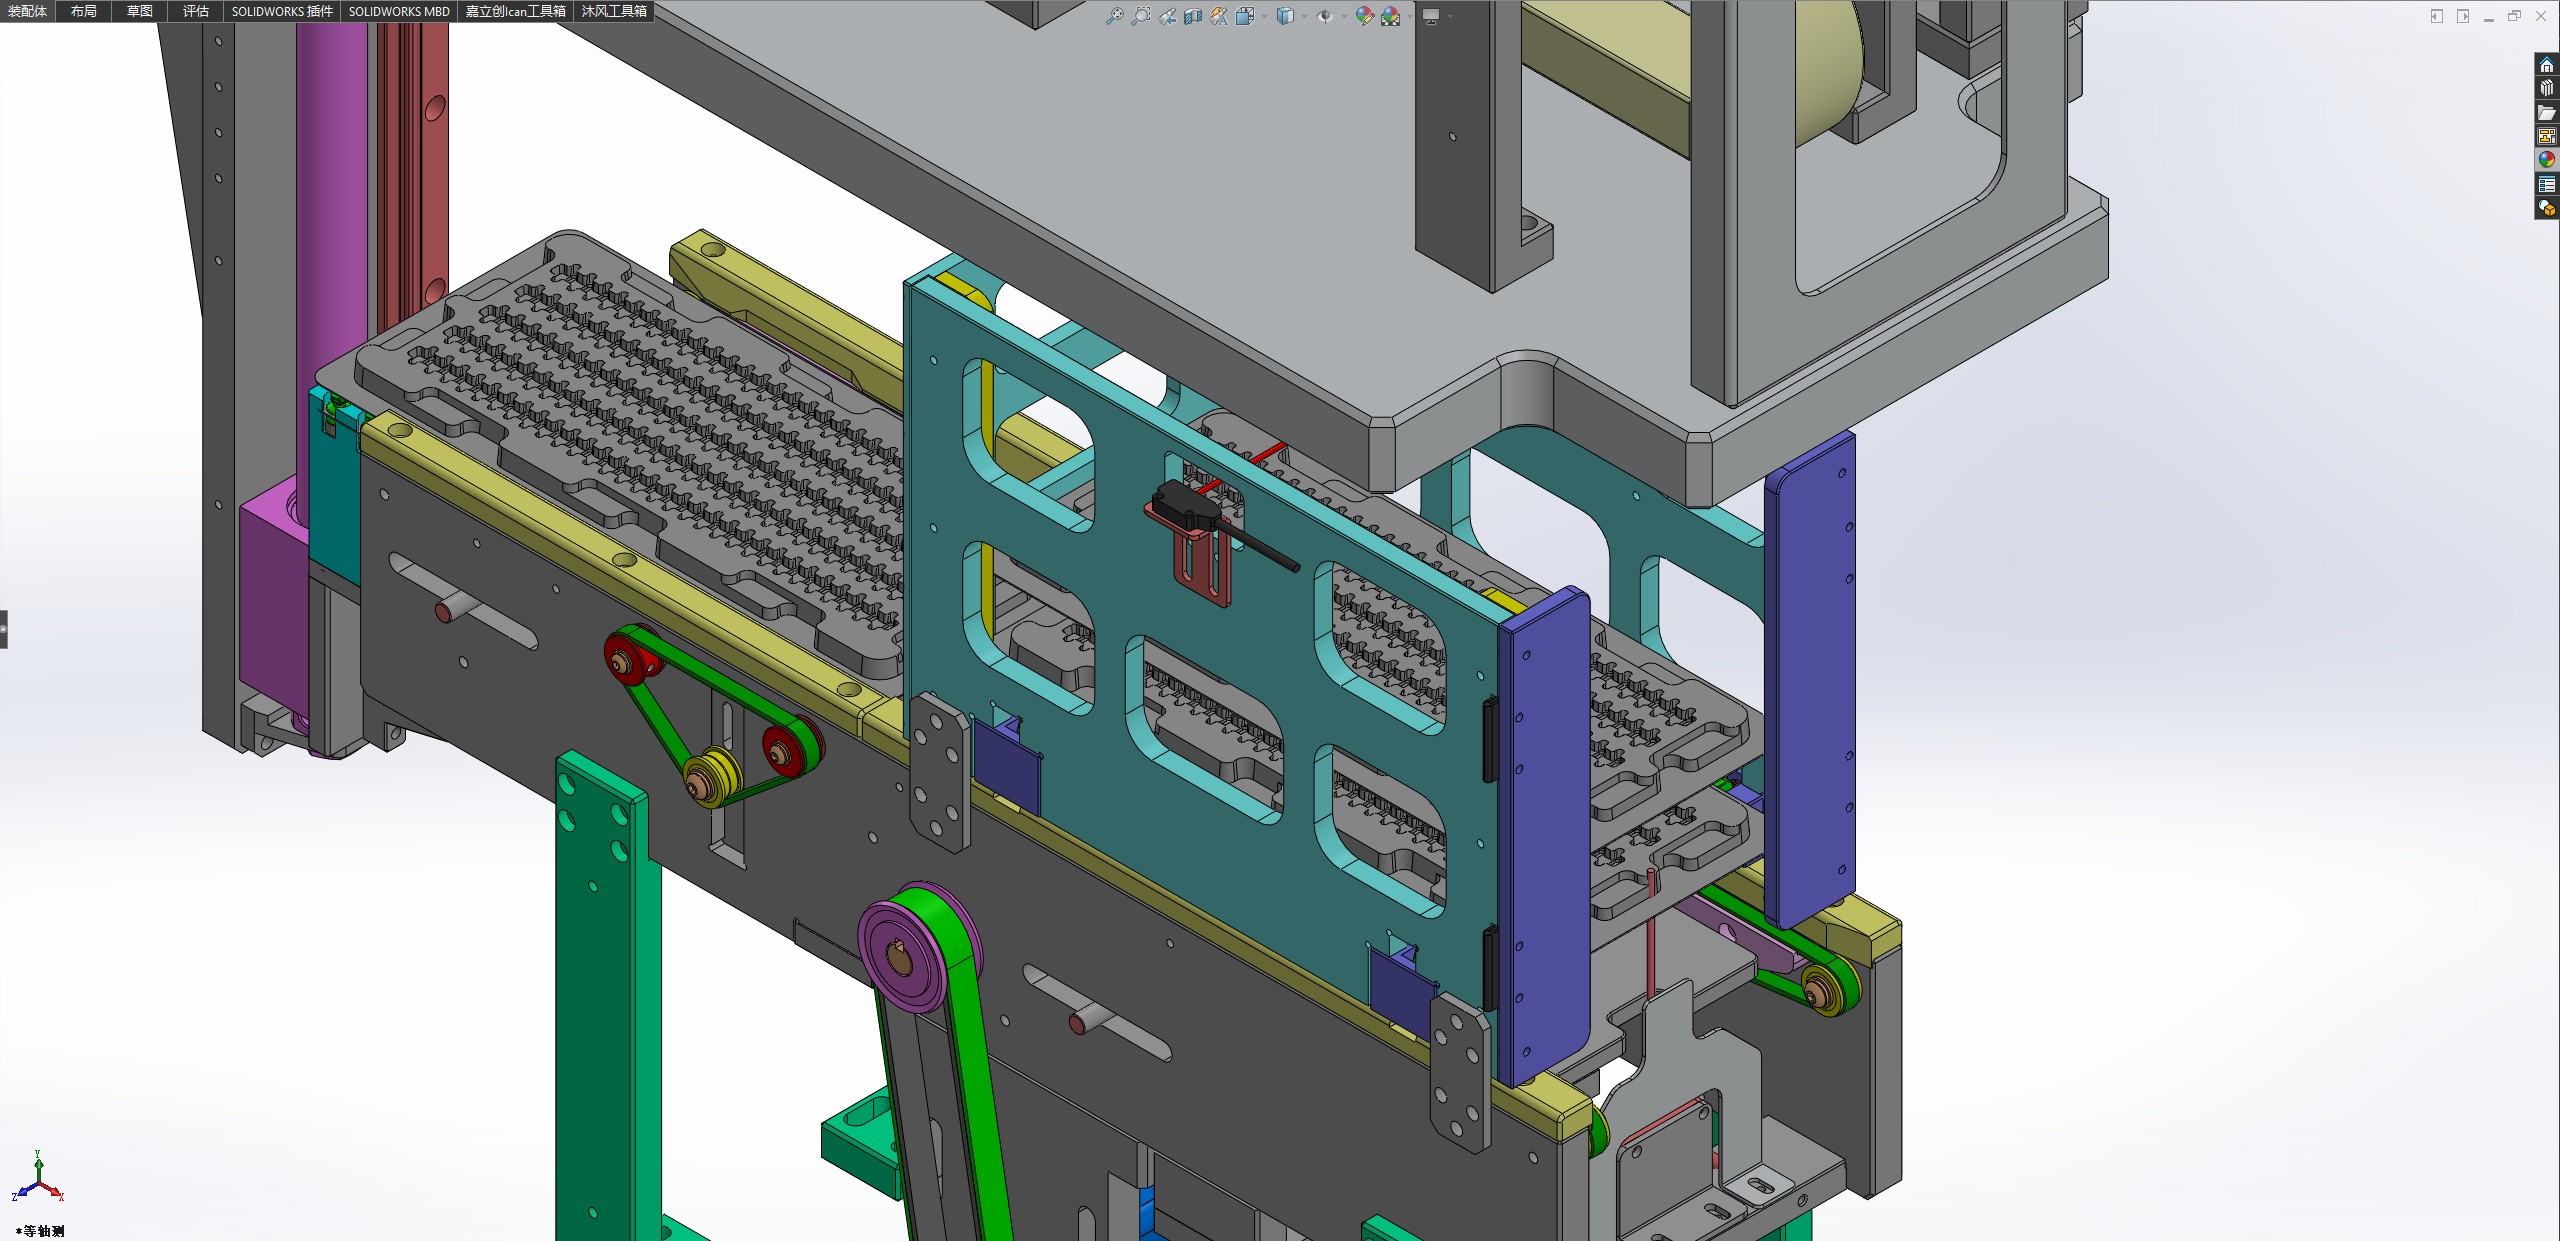Click the Apply Scene icon

pos(1390,16)
